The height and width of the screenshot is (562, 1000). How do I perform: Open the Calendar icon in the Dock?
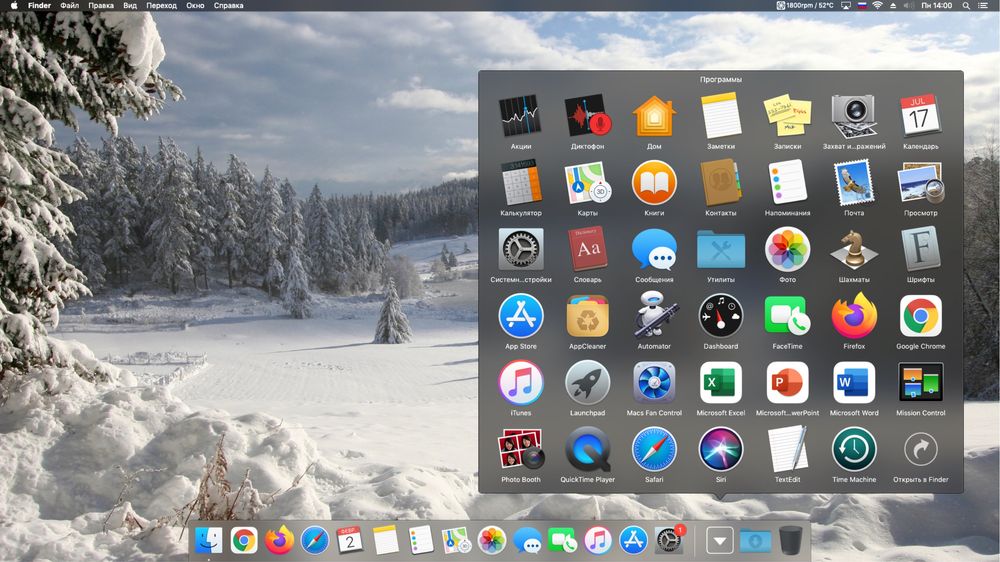349,540
